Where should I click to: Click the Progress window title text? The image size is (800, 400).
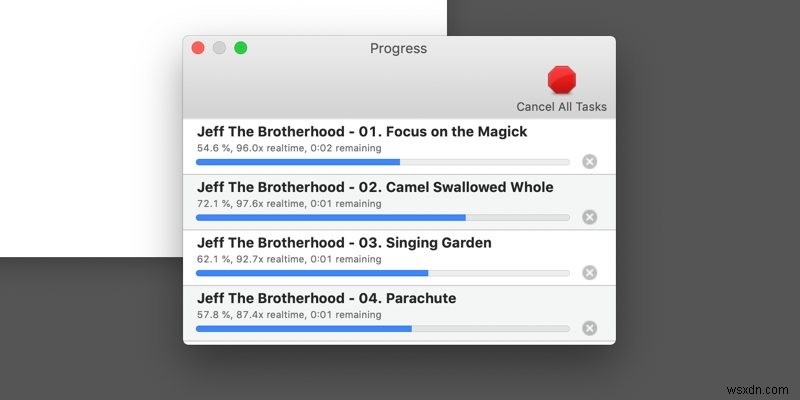[398, 48]
